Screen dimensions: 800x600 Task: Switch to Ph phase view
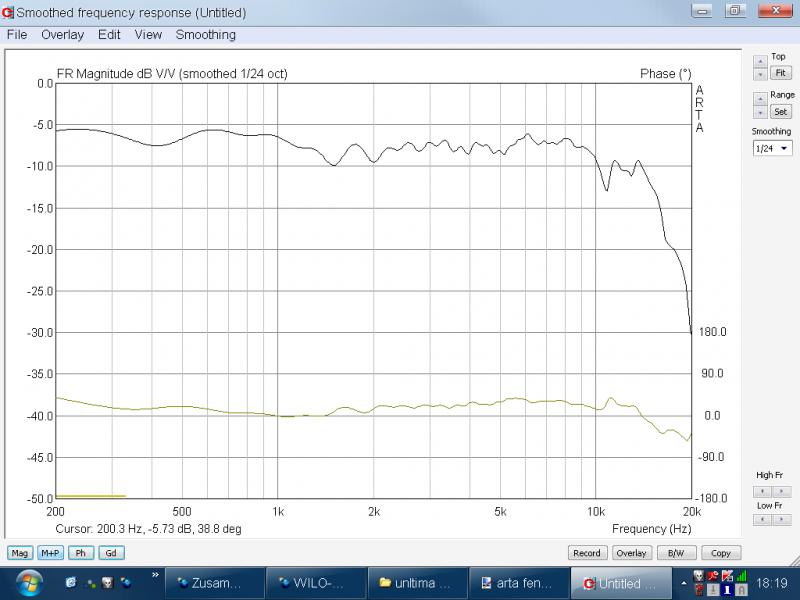click(x=81, y=553)
